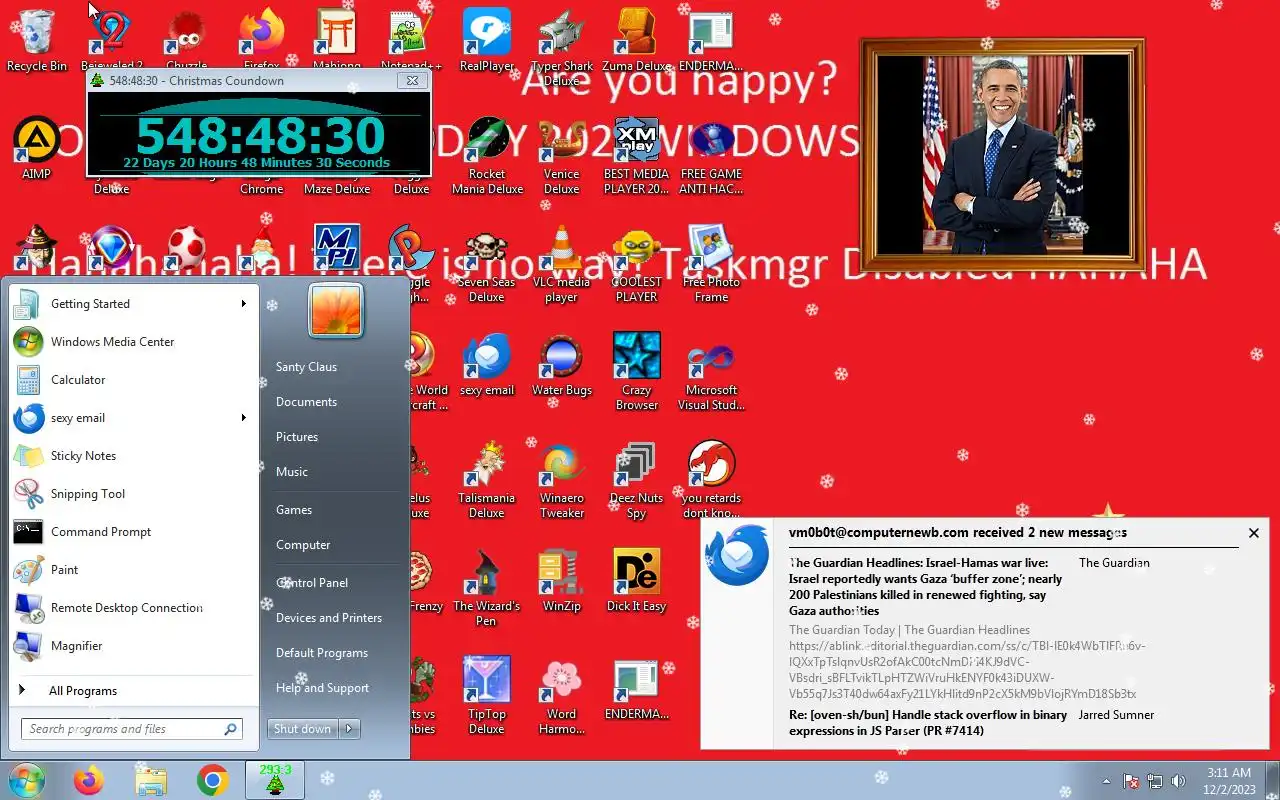Open Rocket Mania Deluxe shortcut
This screenshot has width=1280, height=800.
coord(487,155)
